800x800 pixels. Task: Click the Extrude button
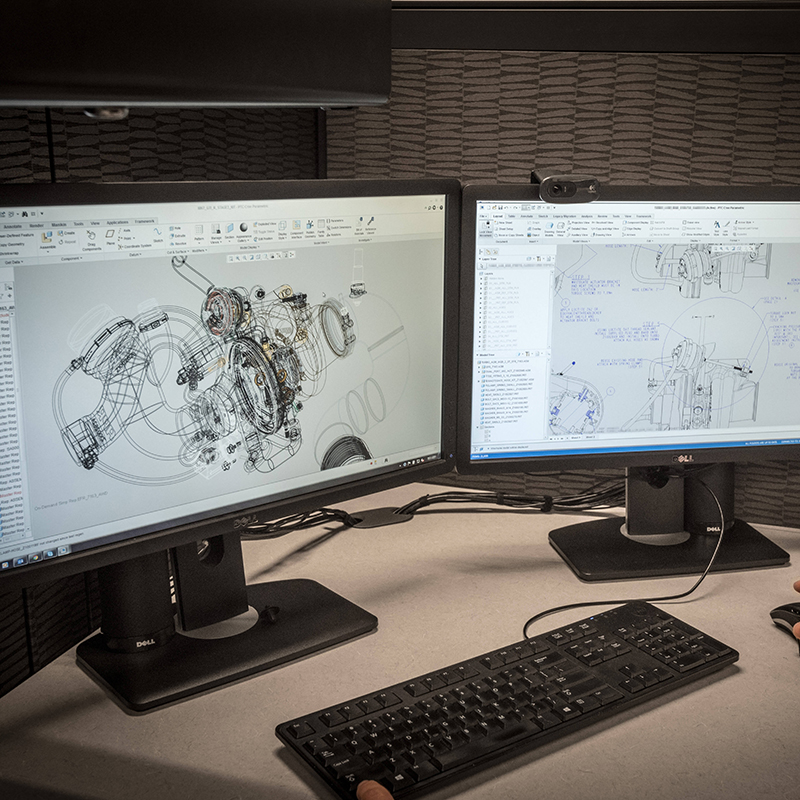[177, 236]
